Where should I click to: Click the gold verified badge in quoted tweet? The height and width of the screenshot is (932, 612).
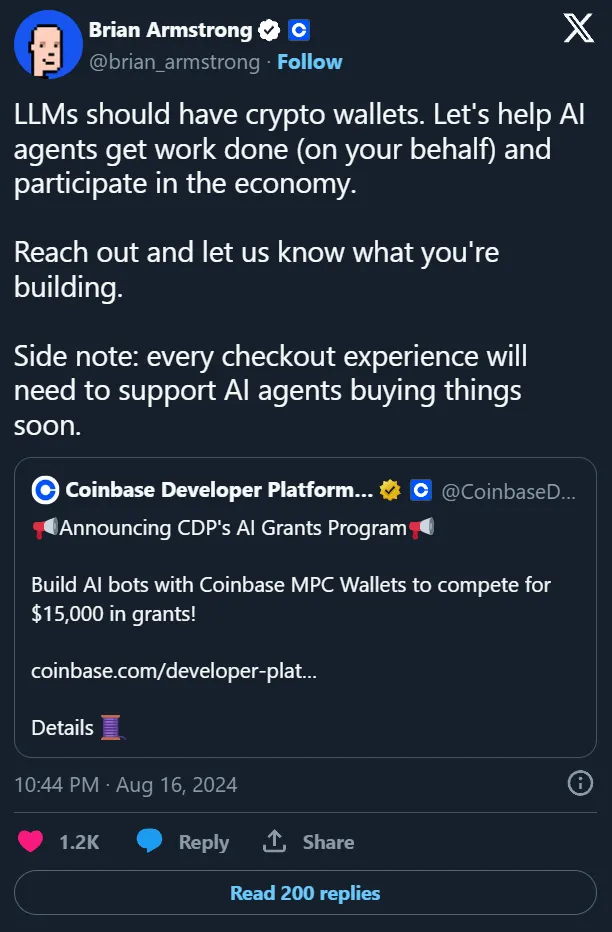(x=388, y=490)
